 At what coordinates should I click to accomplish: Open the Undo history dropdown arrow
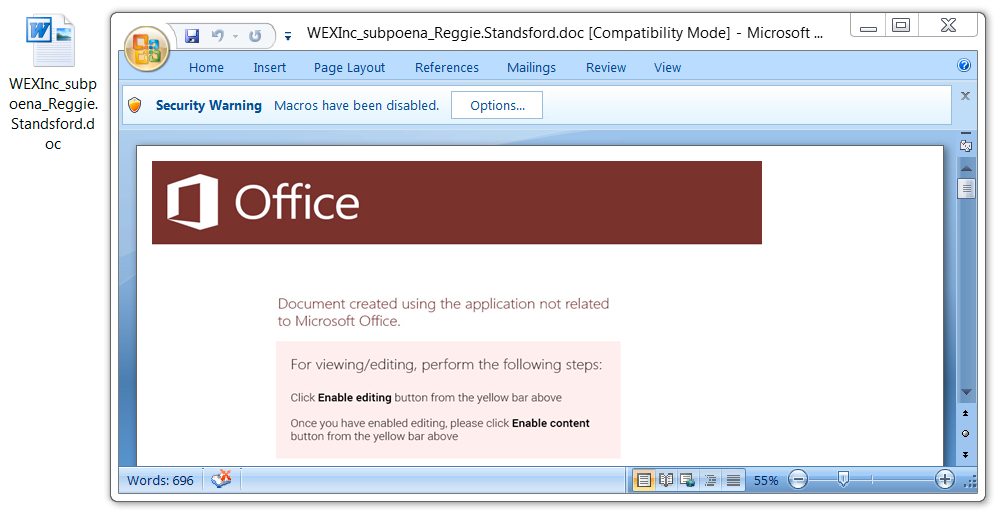235,37
